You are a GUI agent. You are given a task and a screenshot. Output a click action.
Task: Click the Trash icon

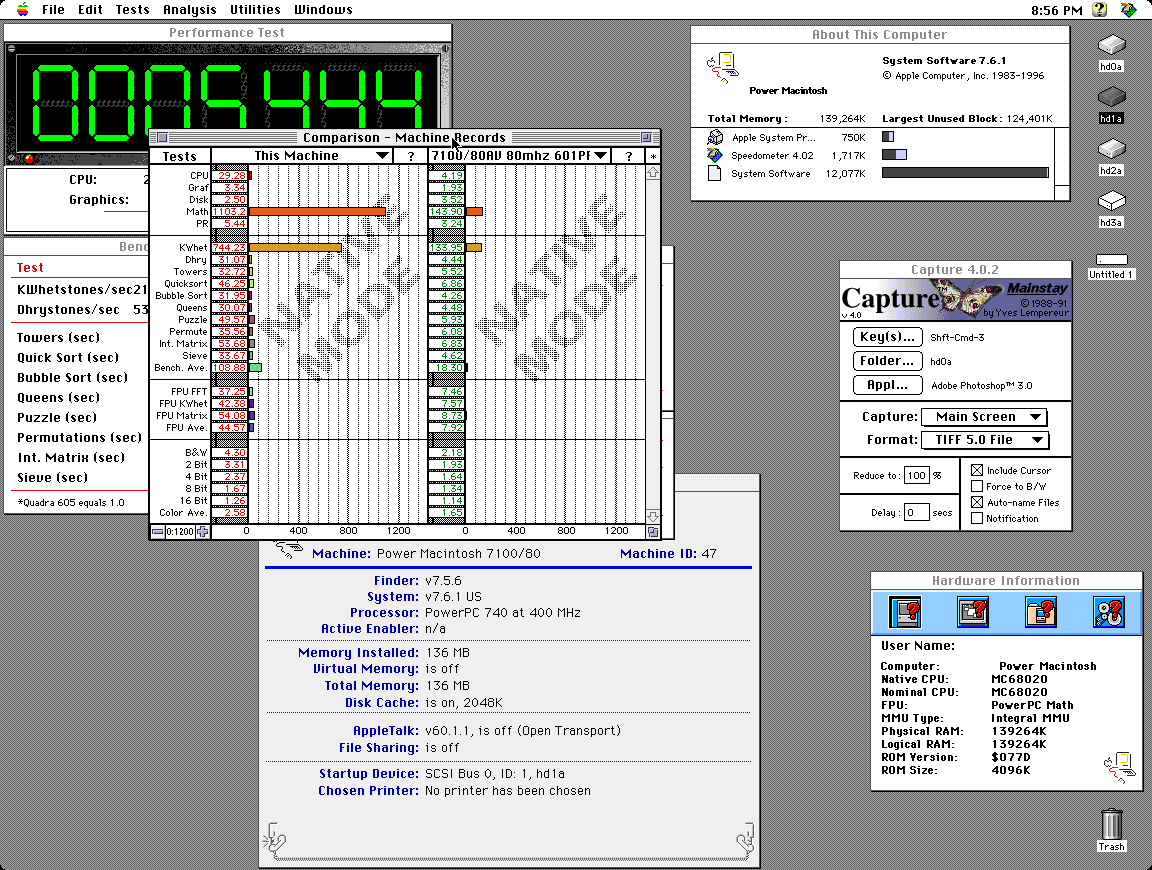(x=1111, y=826)
